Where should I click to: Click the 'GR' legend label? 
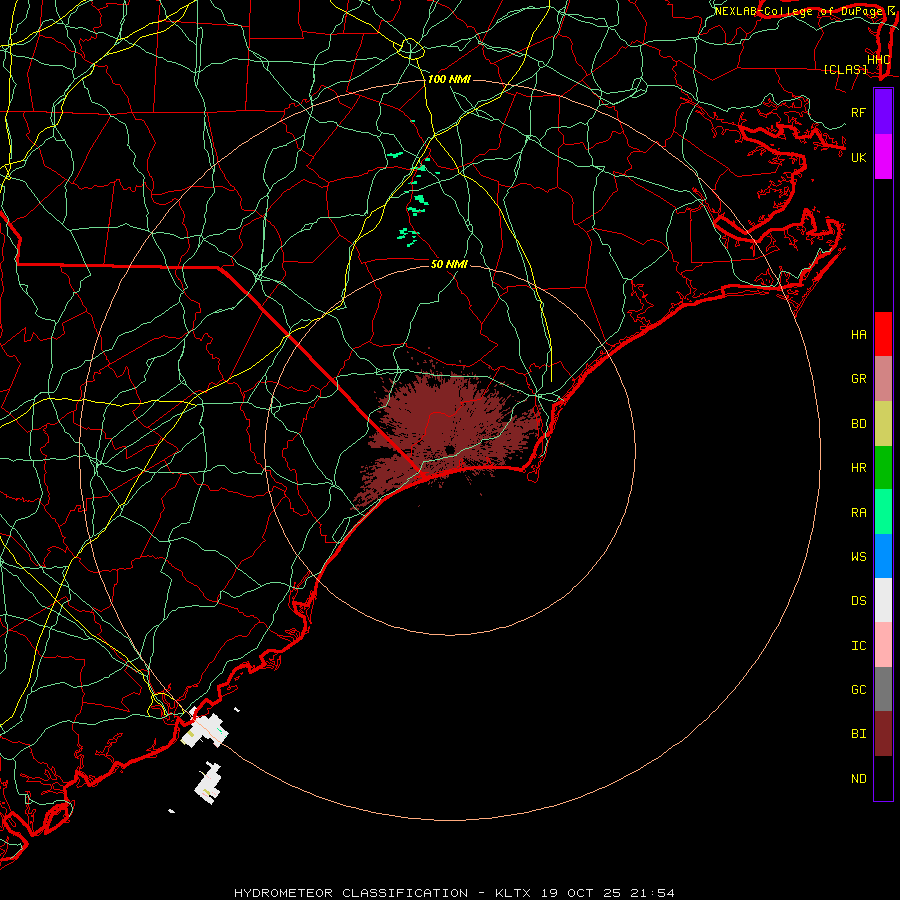(858, 379)
